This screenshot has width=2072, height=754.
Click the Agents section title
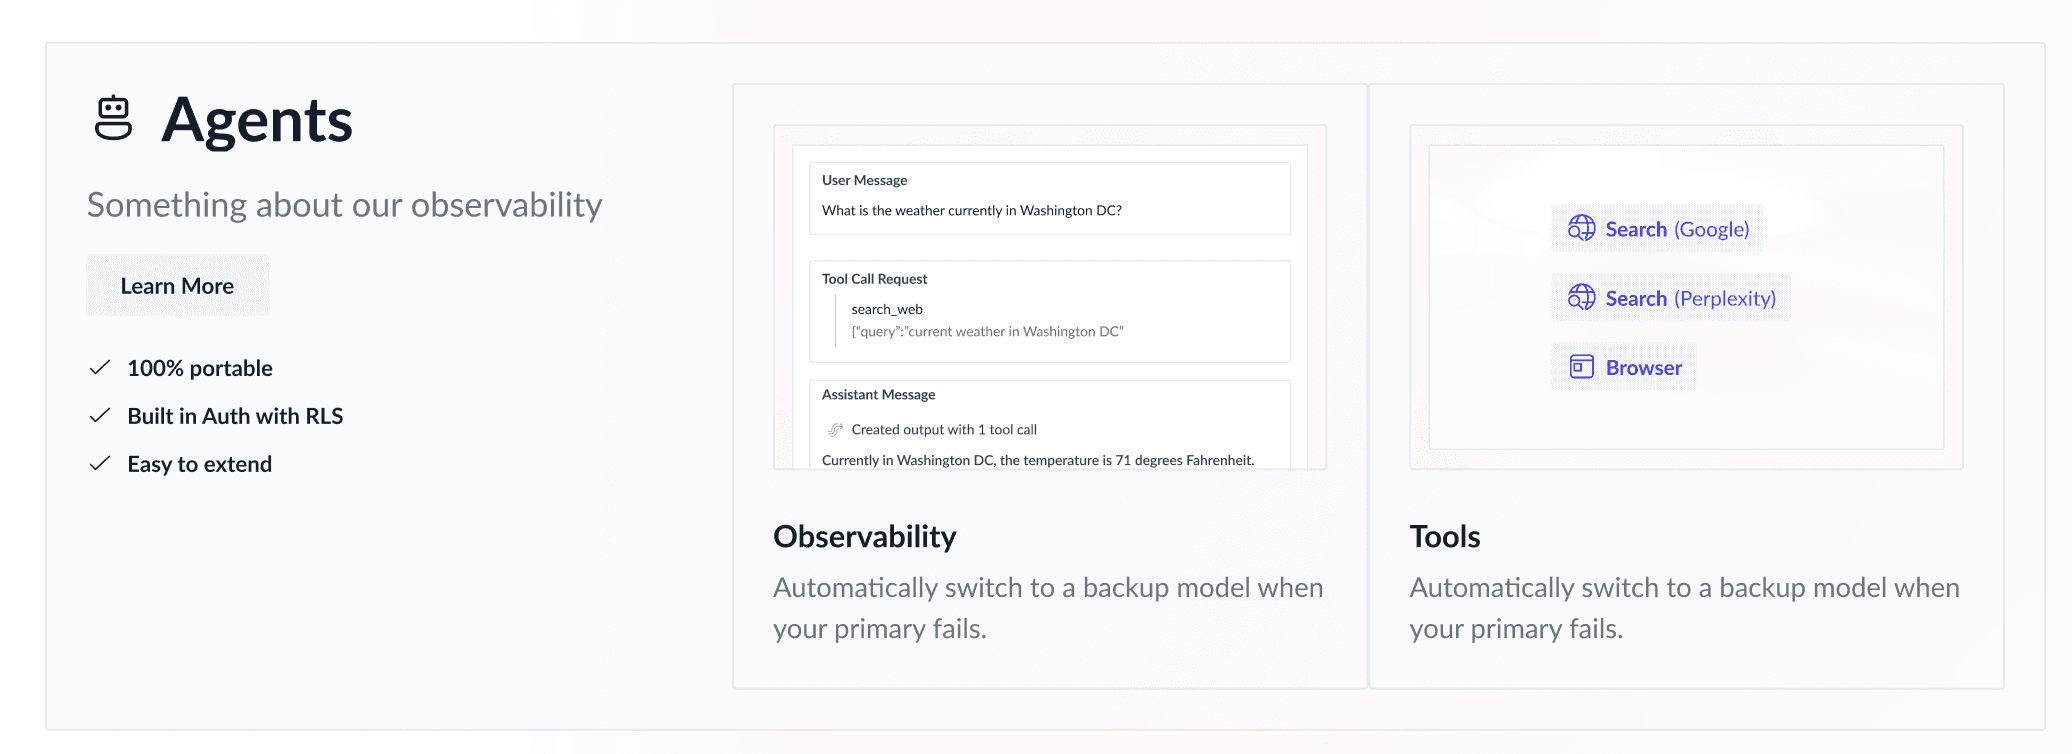(257, 120)
